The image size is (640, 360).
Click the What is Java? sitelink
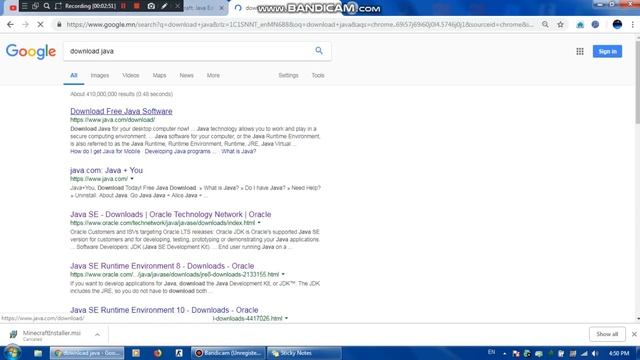point(239,151)
